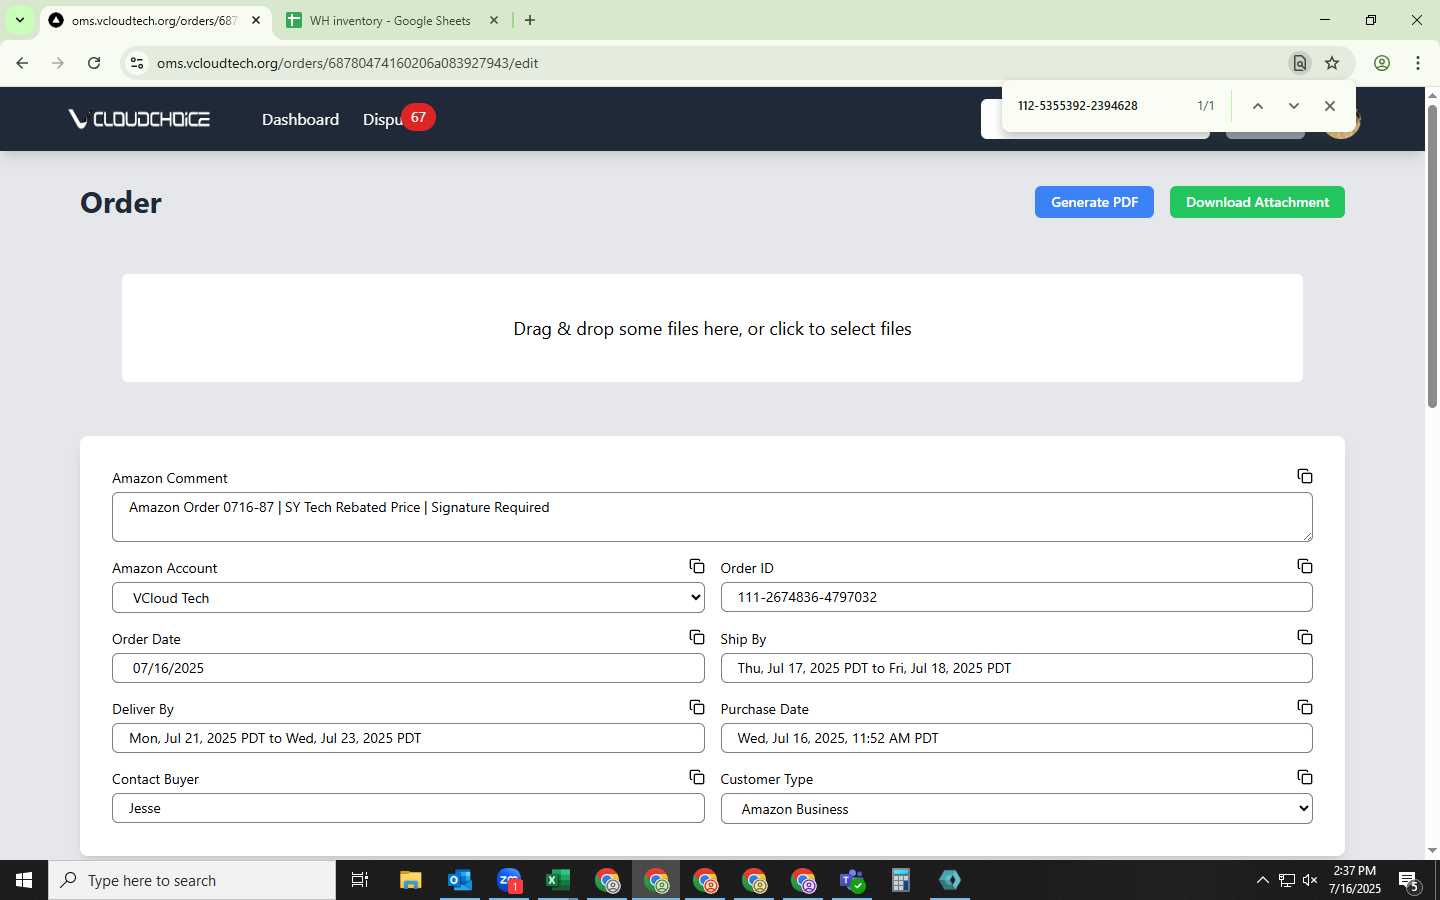Close the WH inventory tab

(494, 20)
